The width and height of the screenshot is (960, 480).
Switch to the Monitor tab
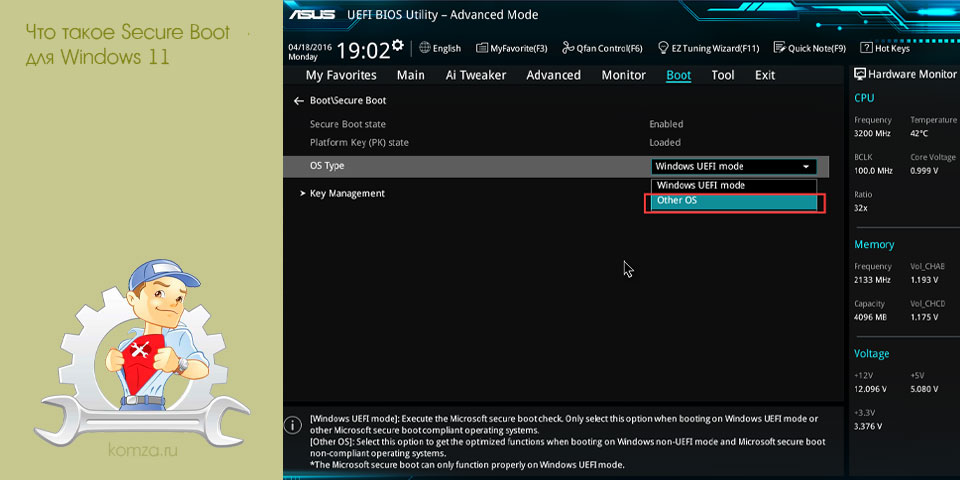(x=623, y=75)
